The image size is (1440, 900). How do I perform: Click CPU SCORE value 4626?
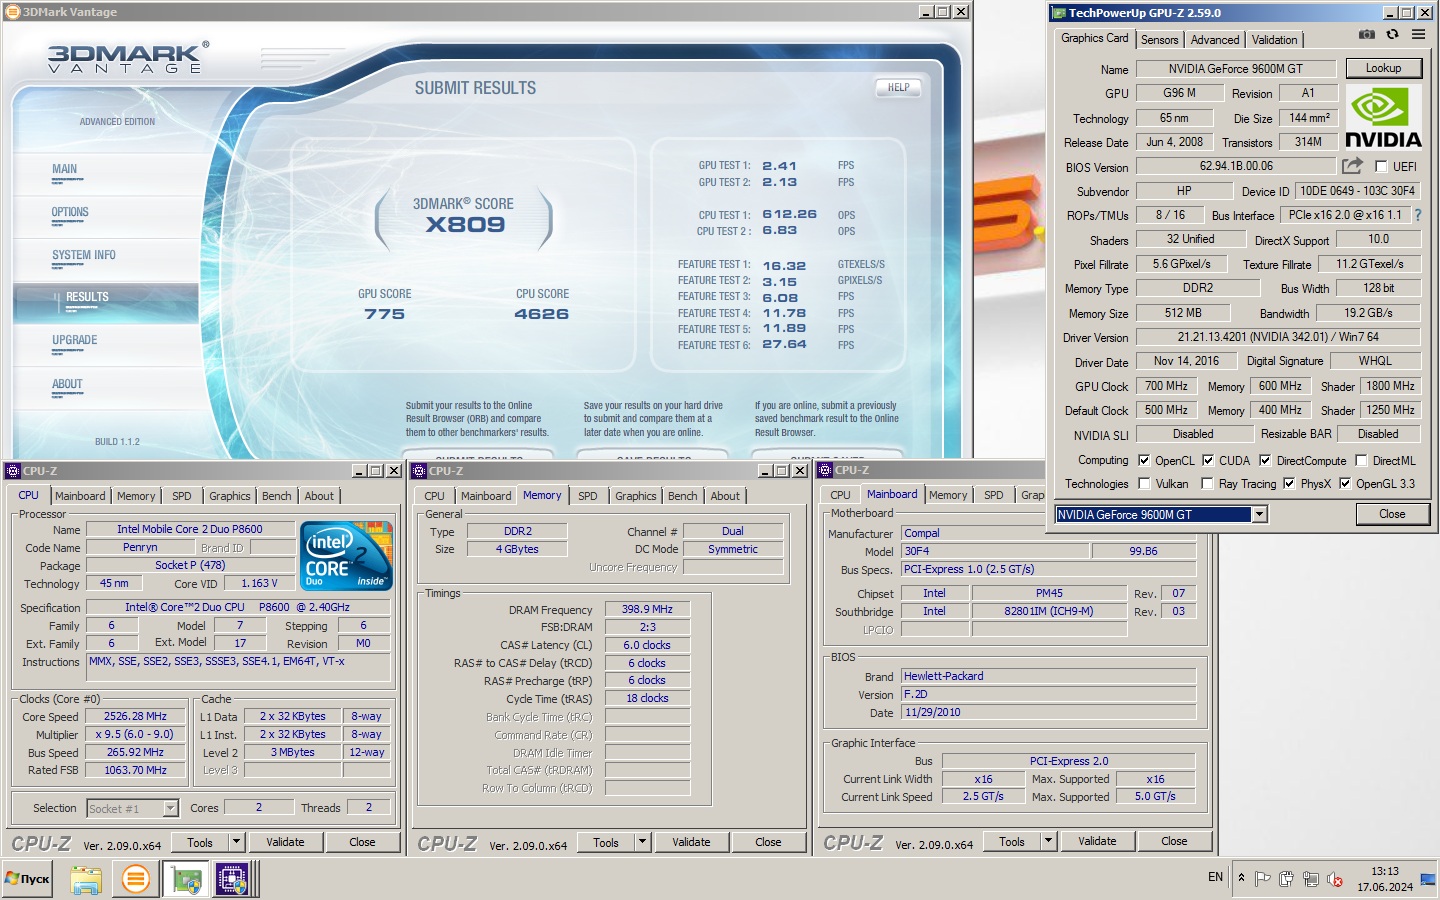point(541,314)
